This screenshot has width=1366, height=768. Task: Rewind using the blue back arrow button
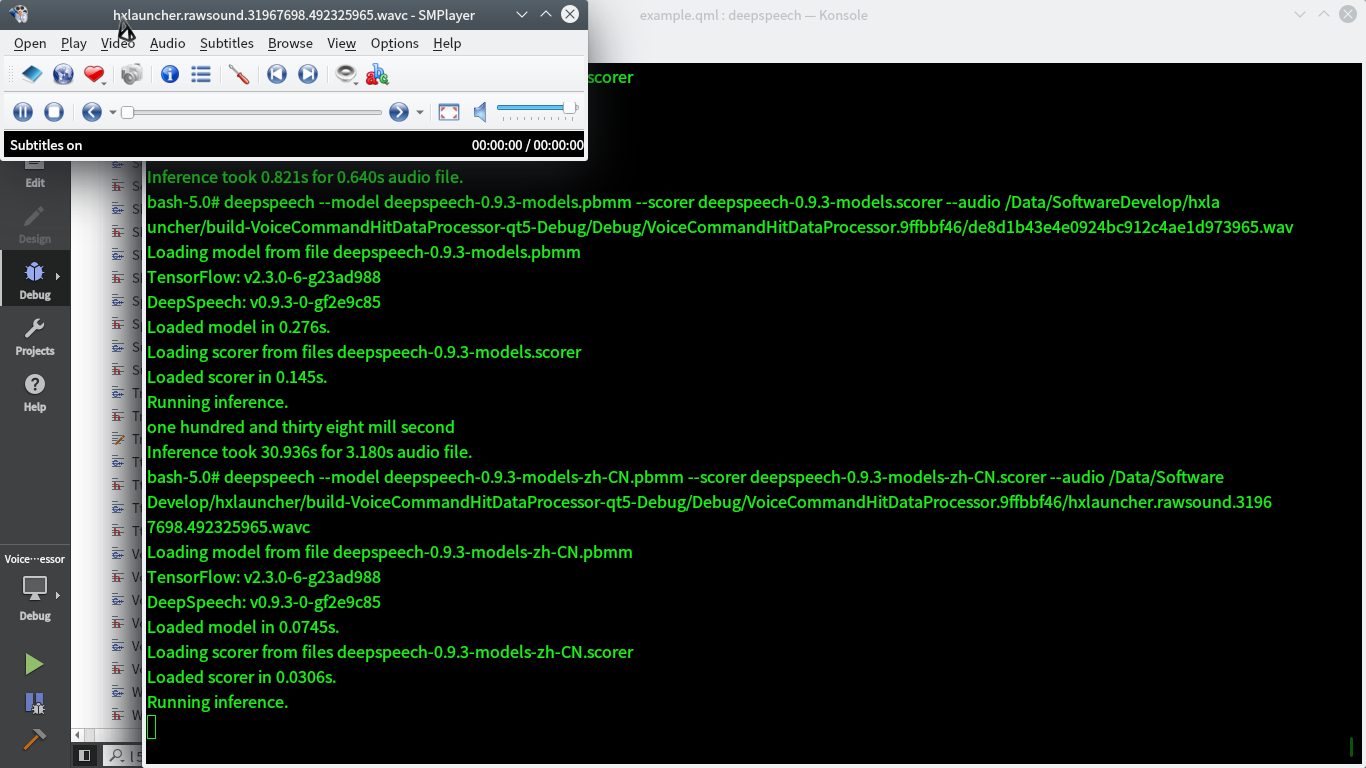tap(91, 112)
